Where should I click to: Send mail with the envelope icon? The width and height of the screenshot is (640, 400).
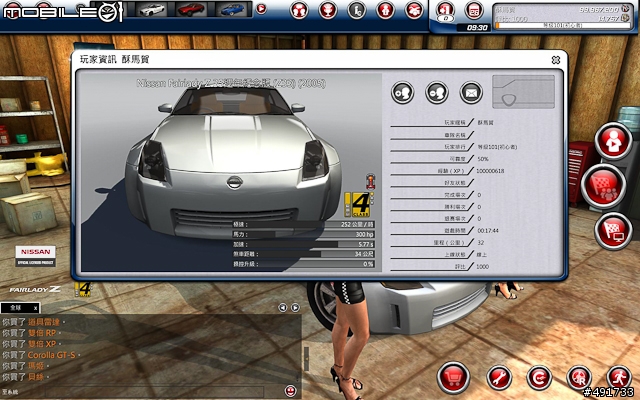coord(471,93)
